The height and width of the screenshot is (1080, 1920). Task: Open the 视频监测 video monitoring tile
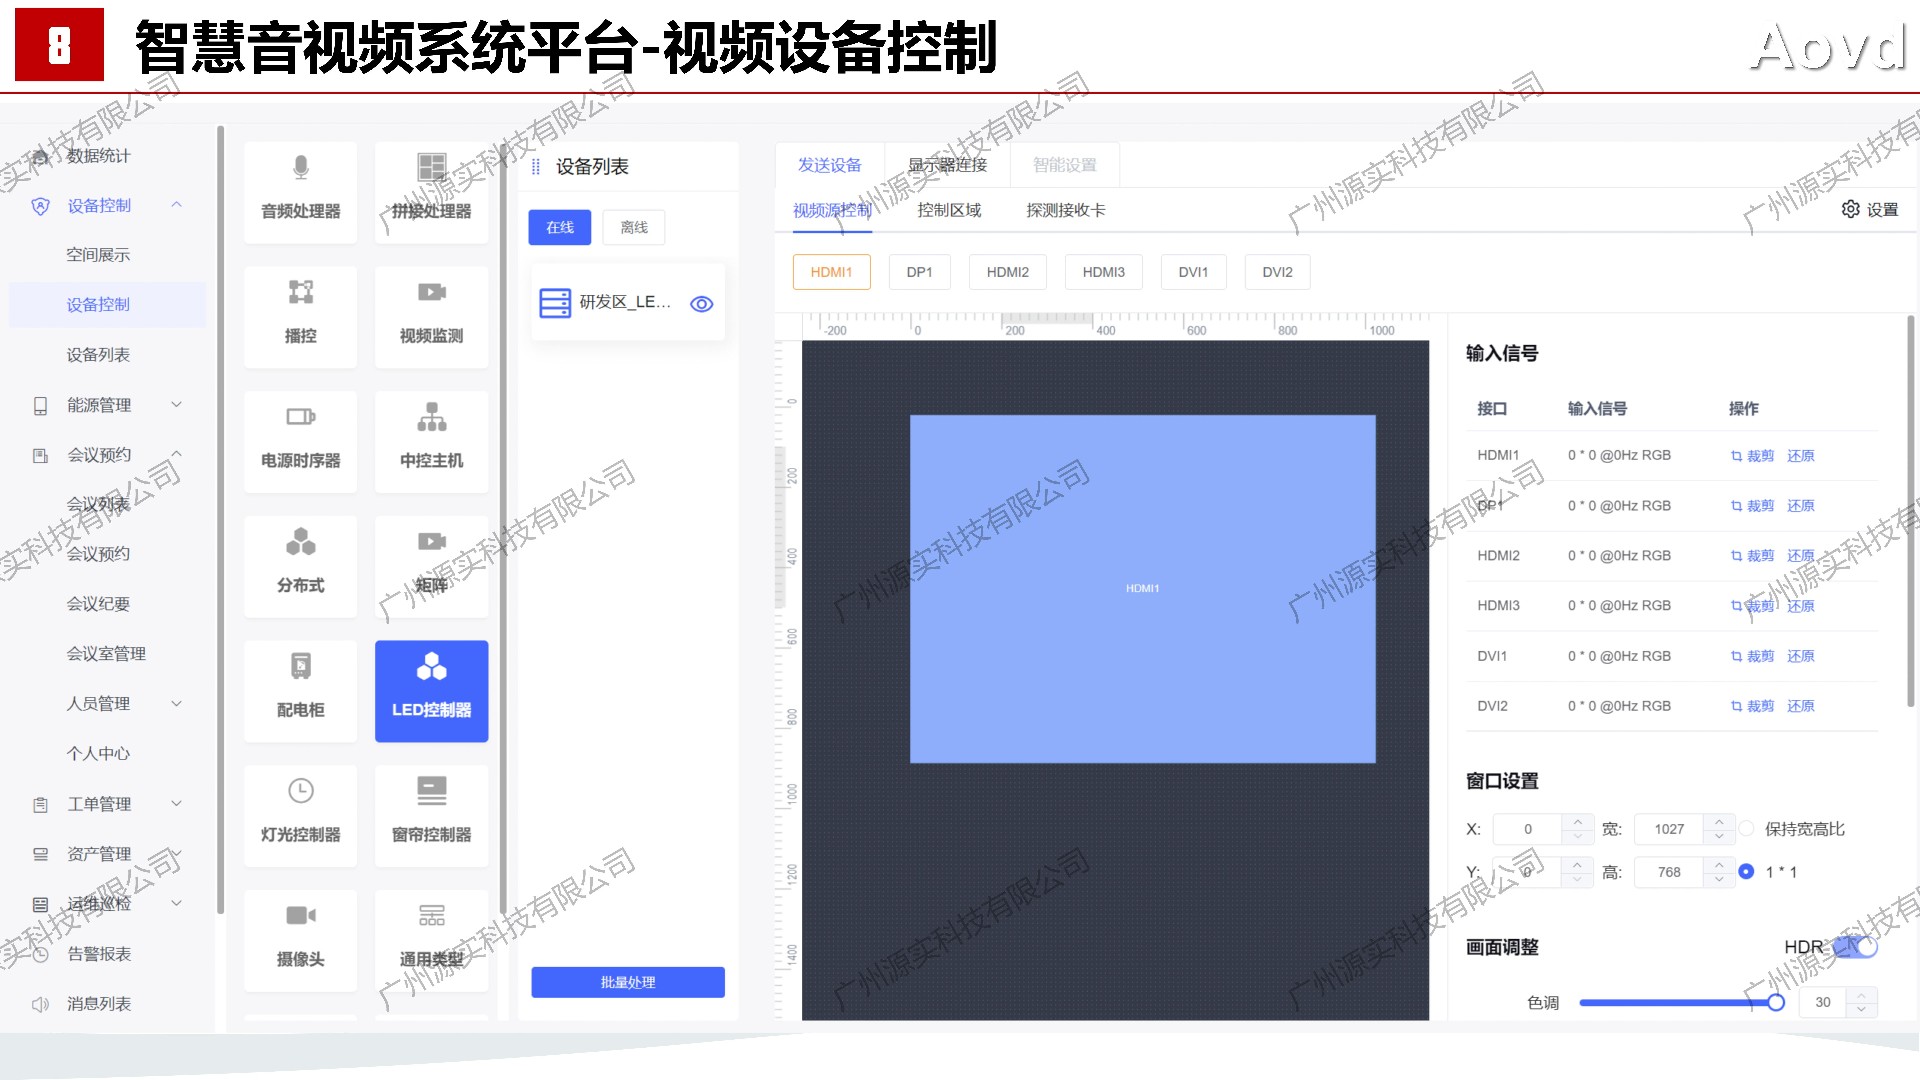pos(431,315)
